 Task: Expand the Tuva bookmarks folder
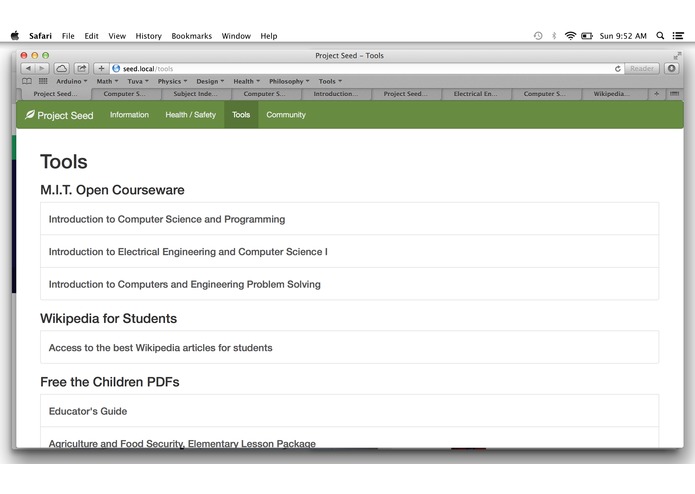138,81
